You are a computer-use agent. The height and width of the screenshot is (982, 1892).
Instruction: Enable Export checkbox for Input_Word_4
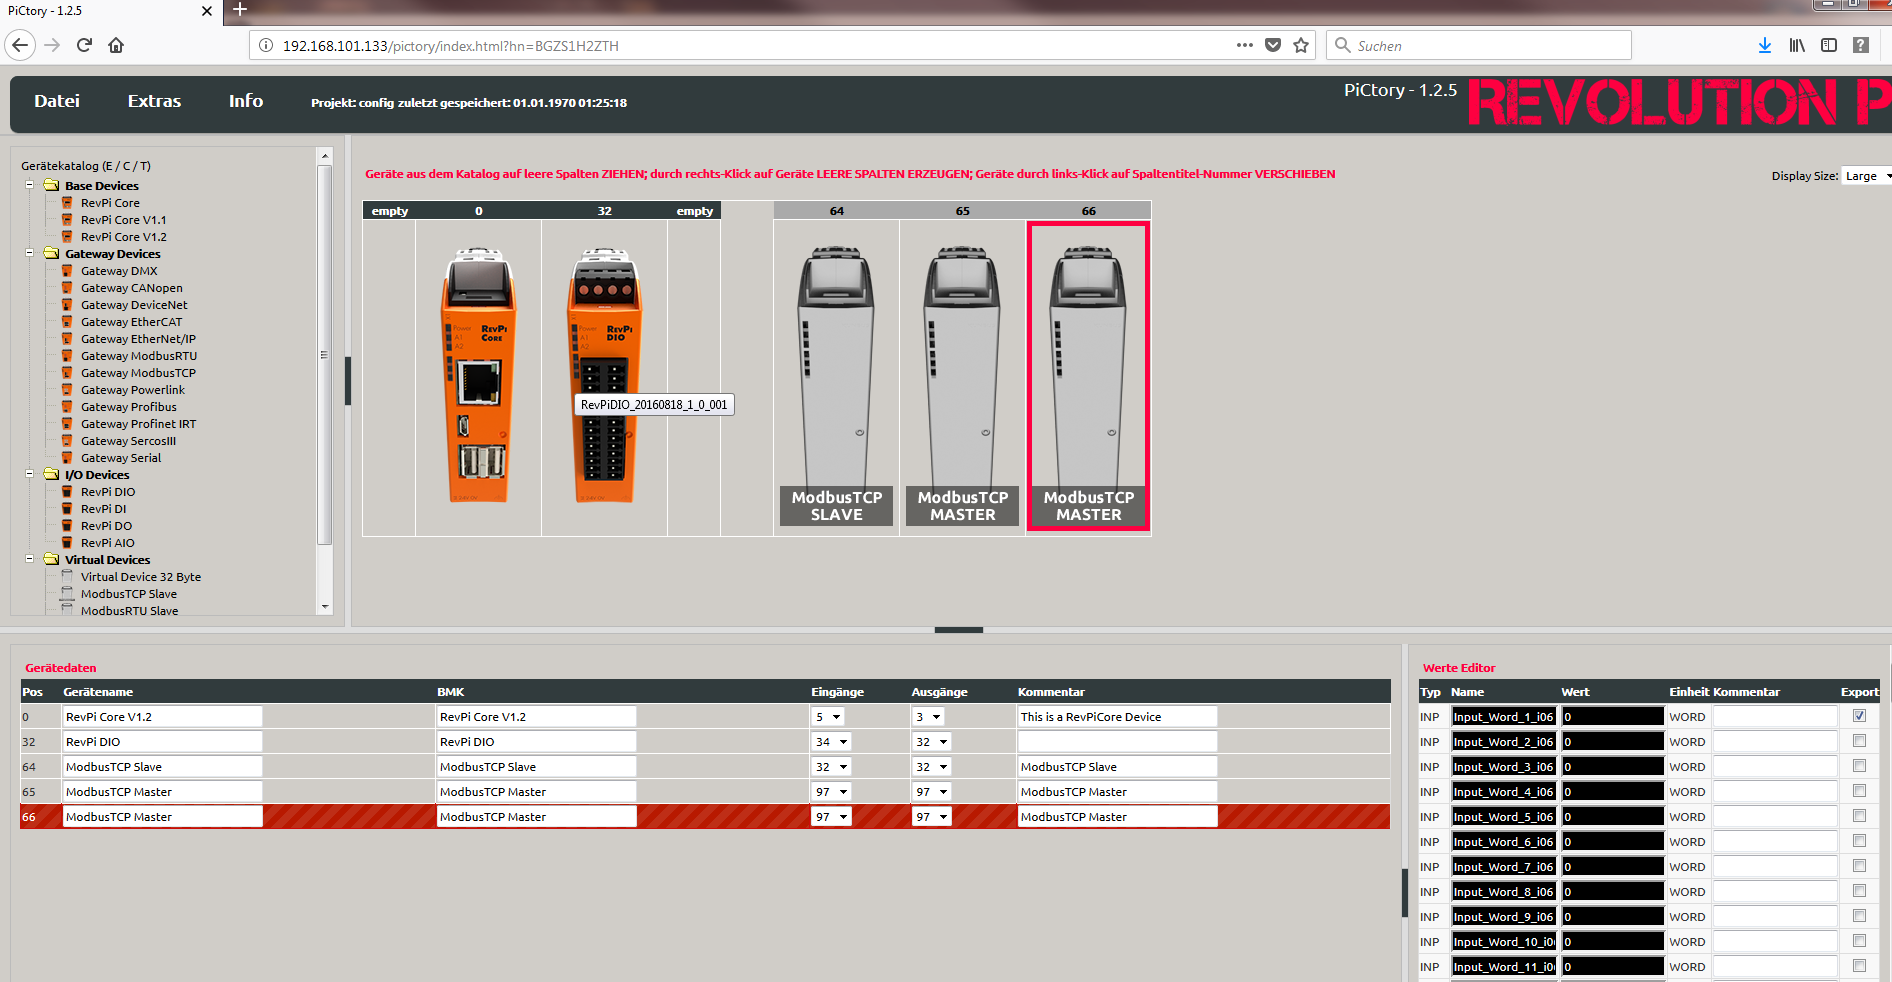coord(1859,791)
